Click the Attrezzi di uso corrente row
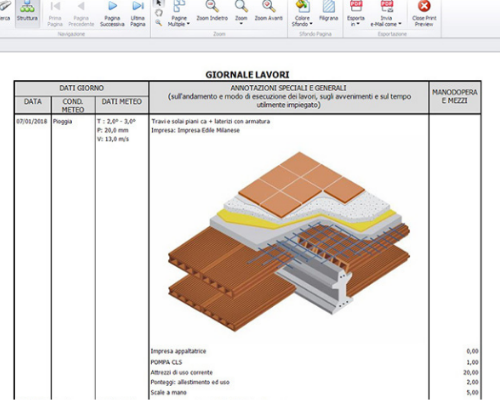 (x=182, y=372)
